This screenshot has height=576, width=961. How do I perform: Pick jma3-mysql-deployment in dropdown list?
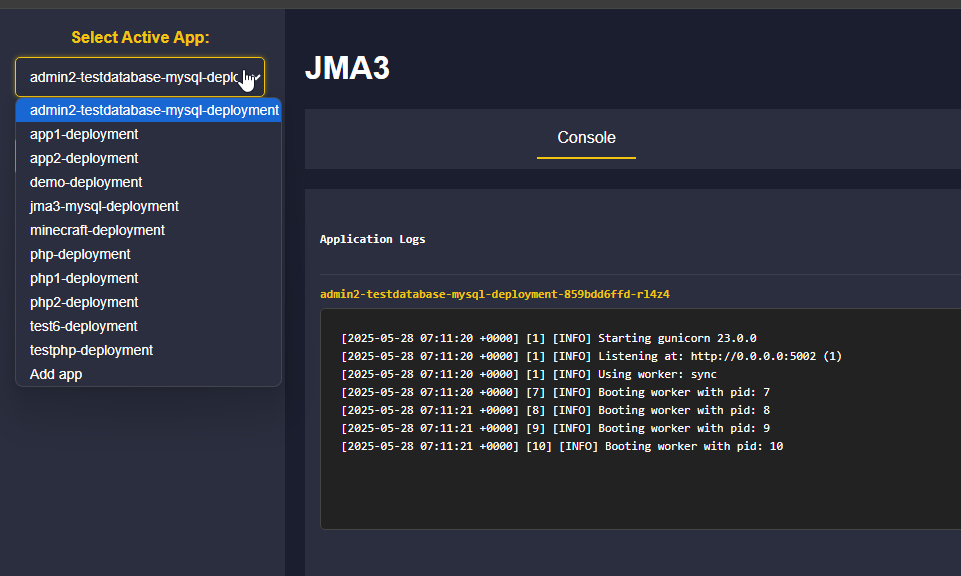pos(104,206)
